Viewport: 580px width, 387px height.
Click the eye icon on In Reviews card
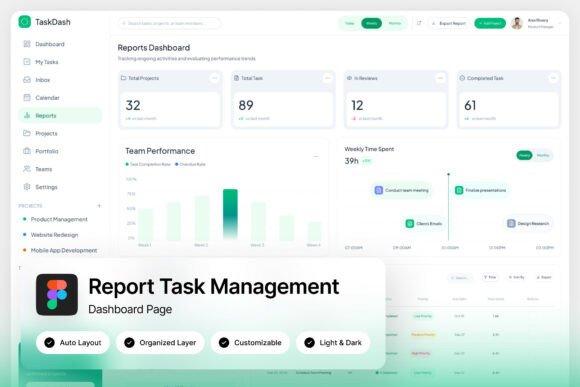click(x=349, y=78)
